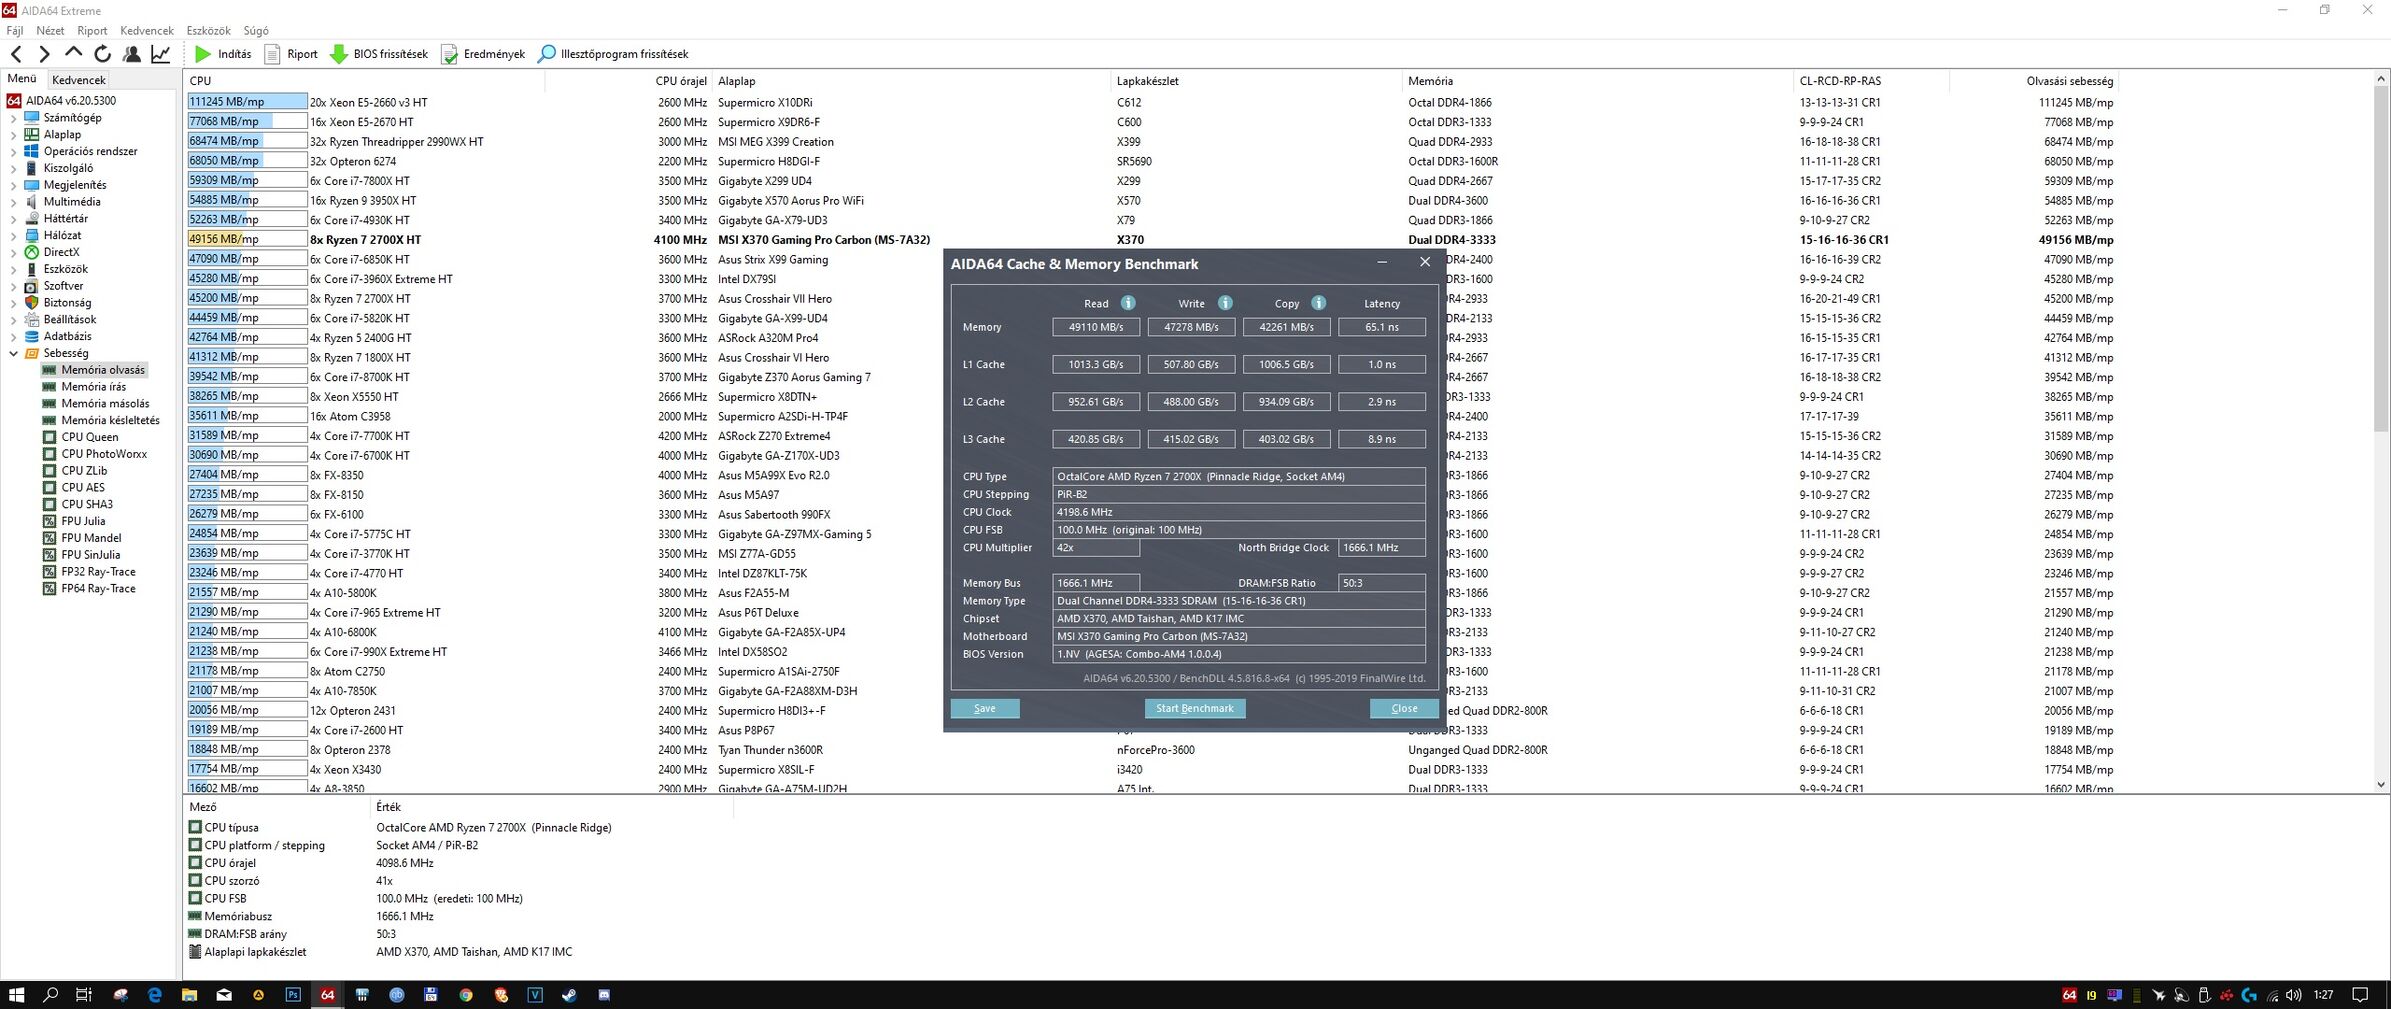Open the Fájl menu

(15, 31)
